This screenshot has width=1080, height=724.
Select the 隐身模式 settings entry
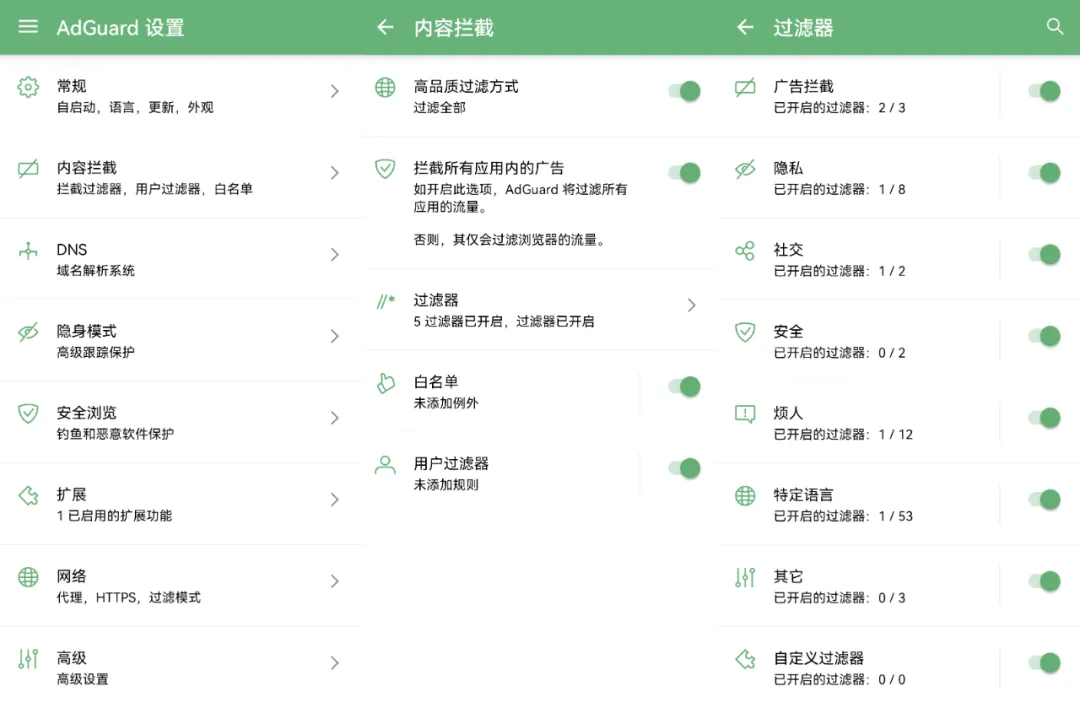click(180, 340)
